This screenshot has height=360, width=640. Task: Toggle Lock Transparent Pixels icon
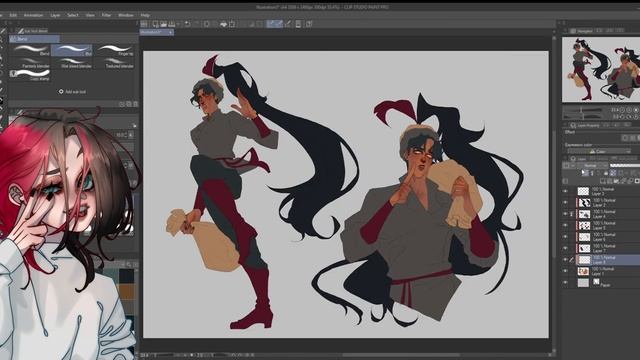coord(613,173)
